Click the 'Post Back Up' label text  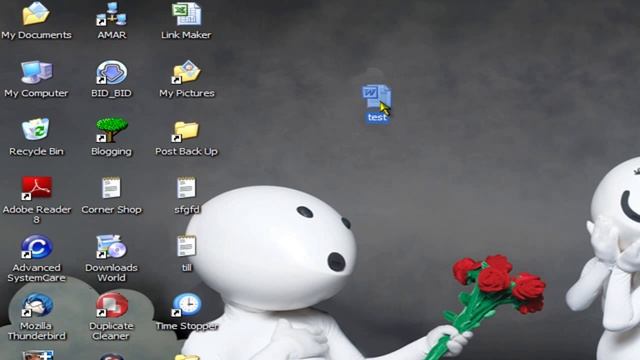tap(187, 151)
